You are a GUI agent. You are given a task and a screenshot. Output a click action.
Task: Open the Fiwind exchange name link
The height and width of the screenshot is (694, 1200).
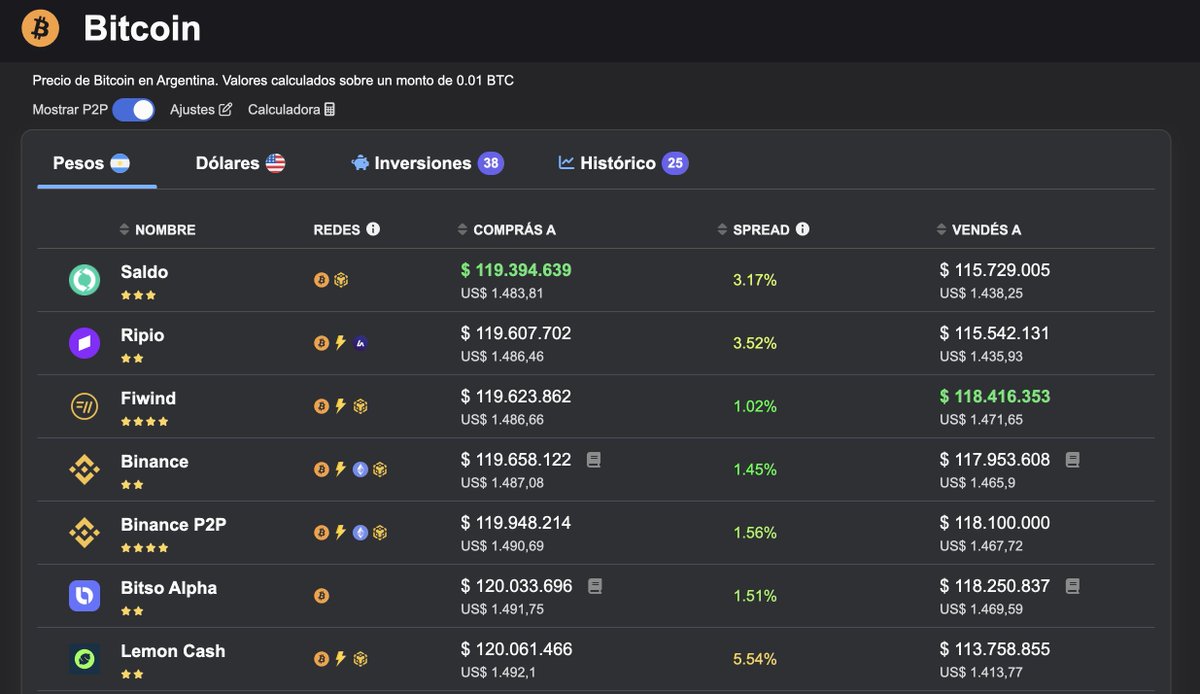(x=148, y=398)
